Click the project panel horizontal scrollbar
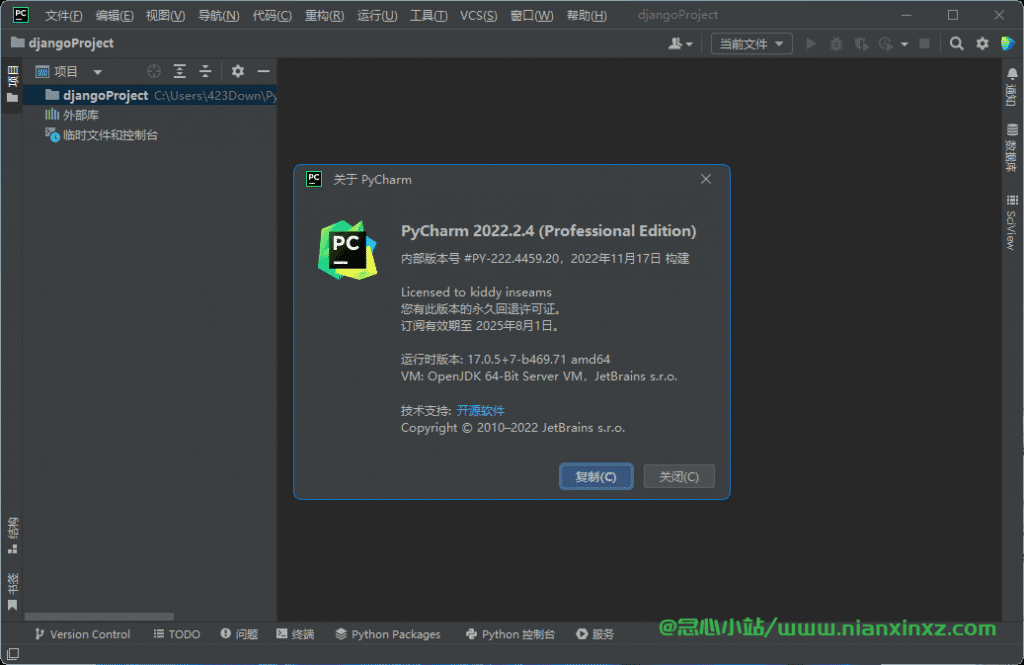Screen dimensions: 1024x665 99,616
